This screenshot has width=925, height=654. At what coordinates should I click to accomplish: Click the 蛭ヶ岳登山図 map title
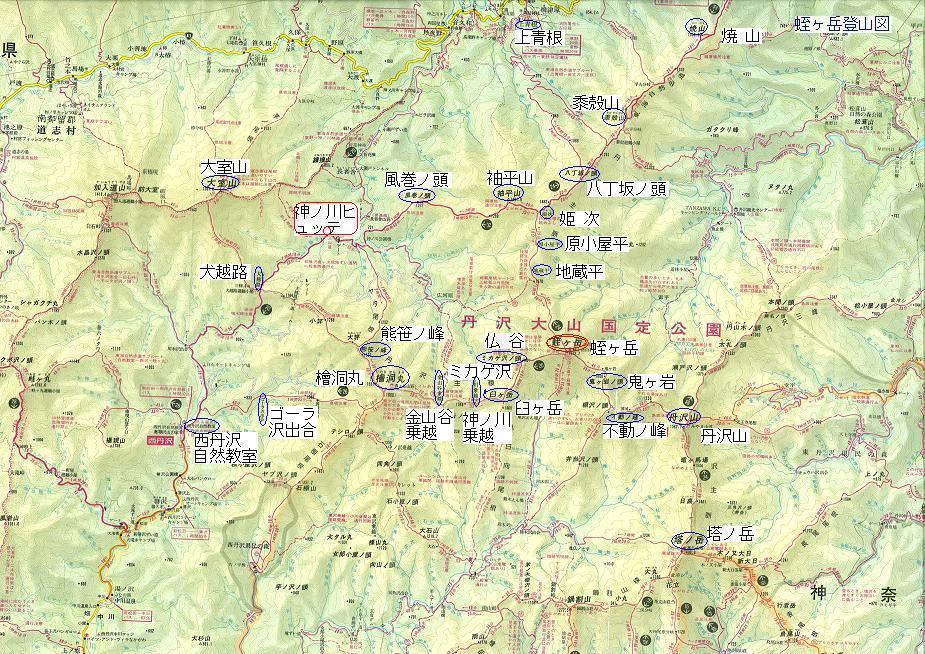click(842, 24)
